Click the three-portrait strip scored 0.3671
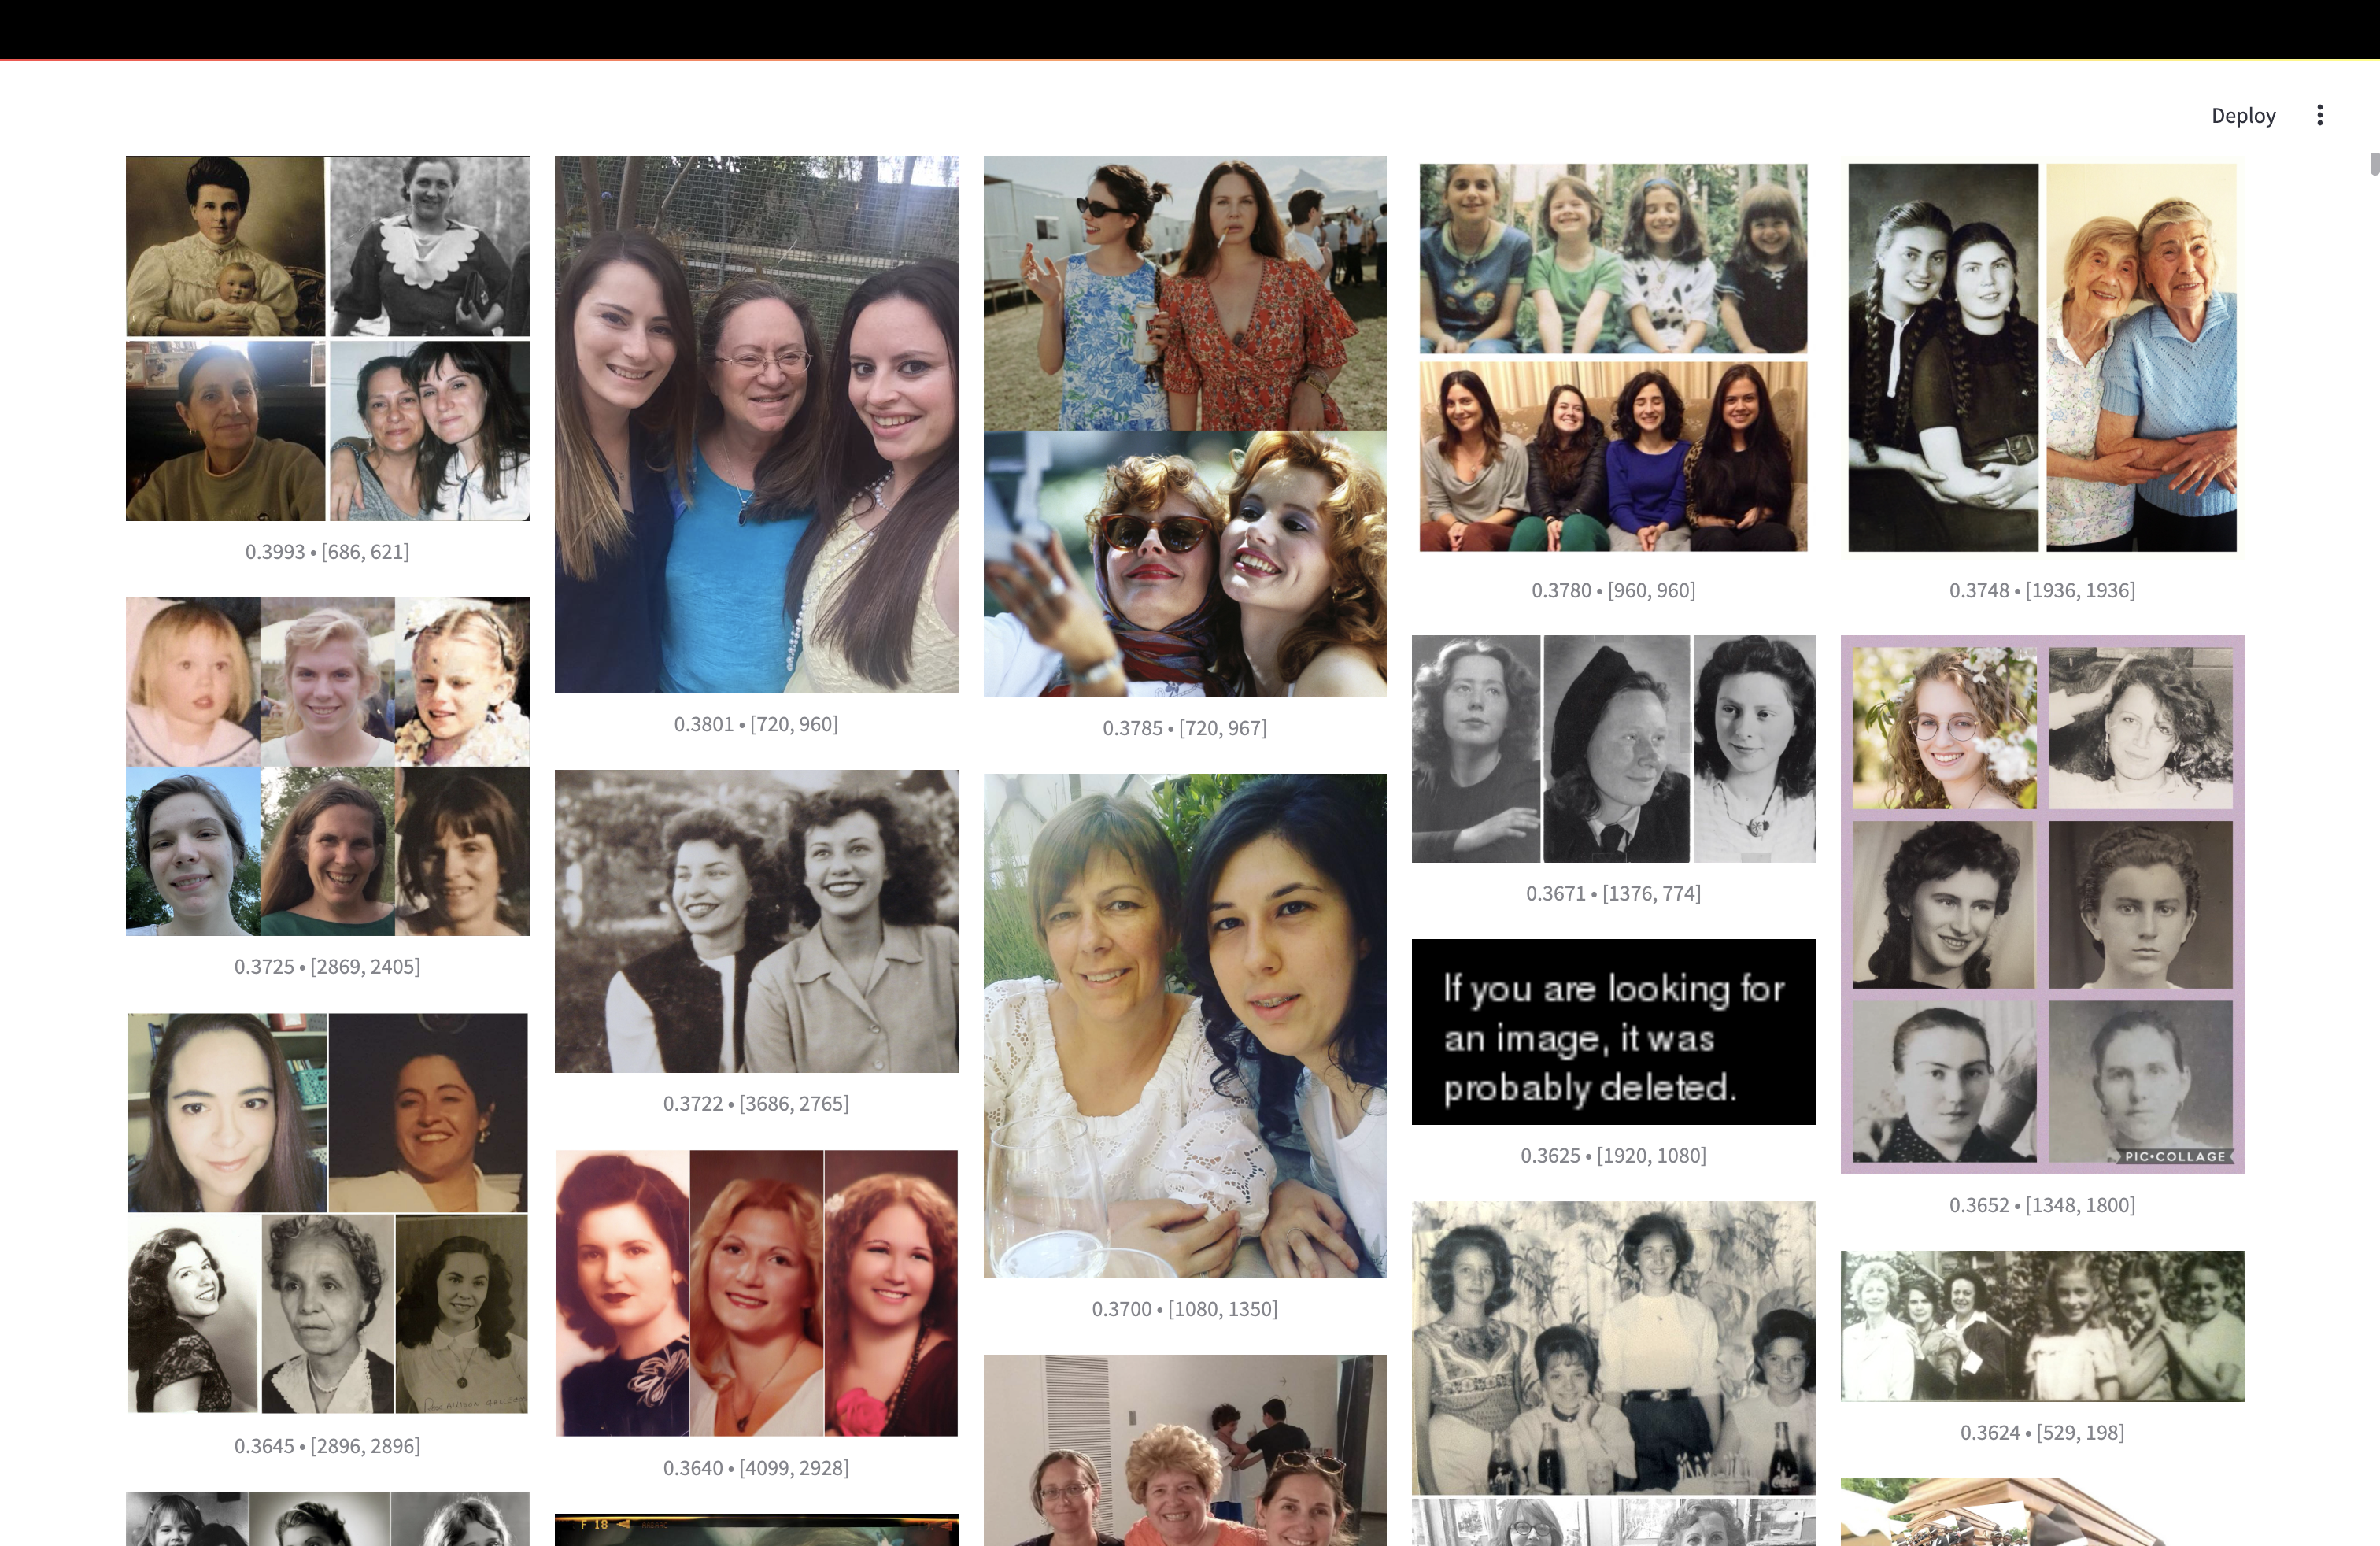 1612,748
